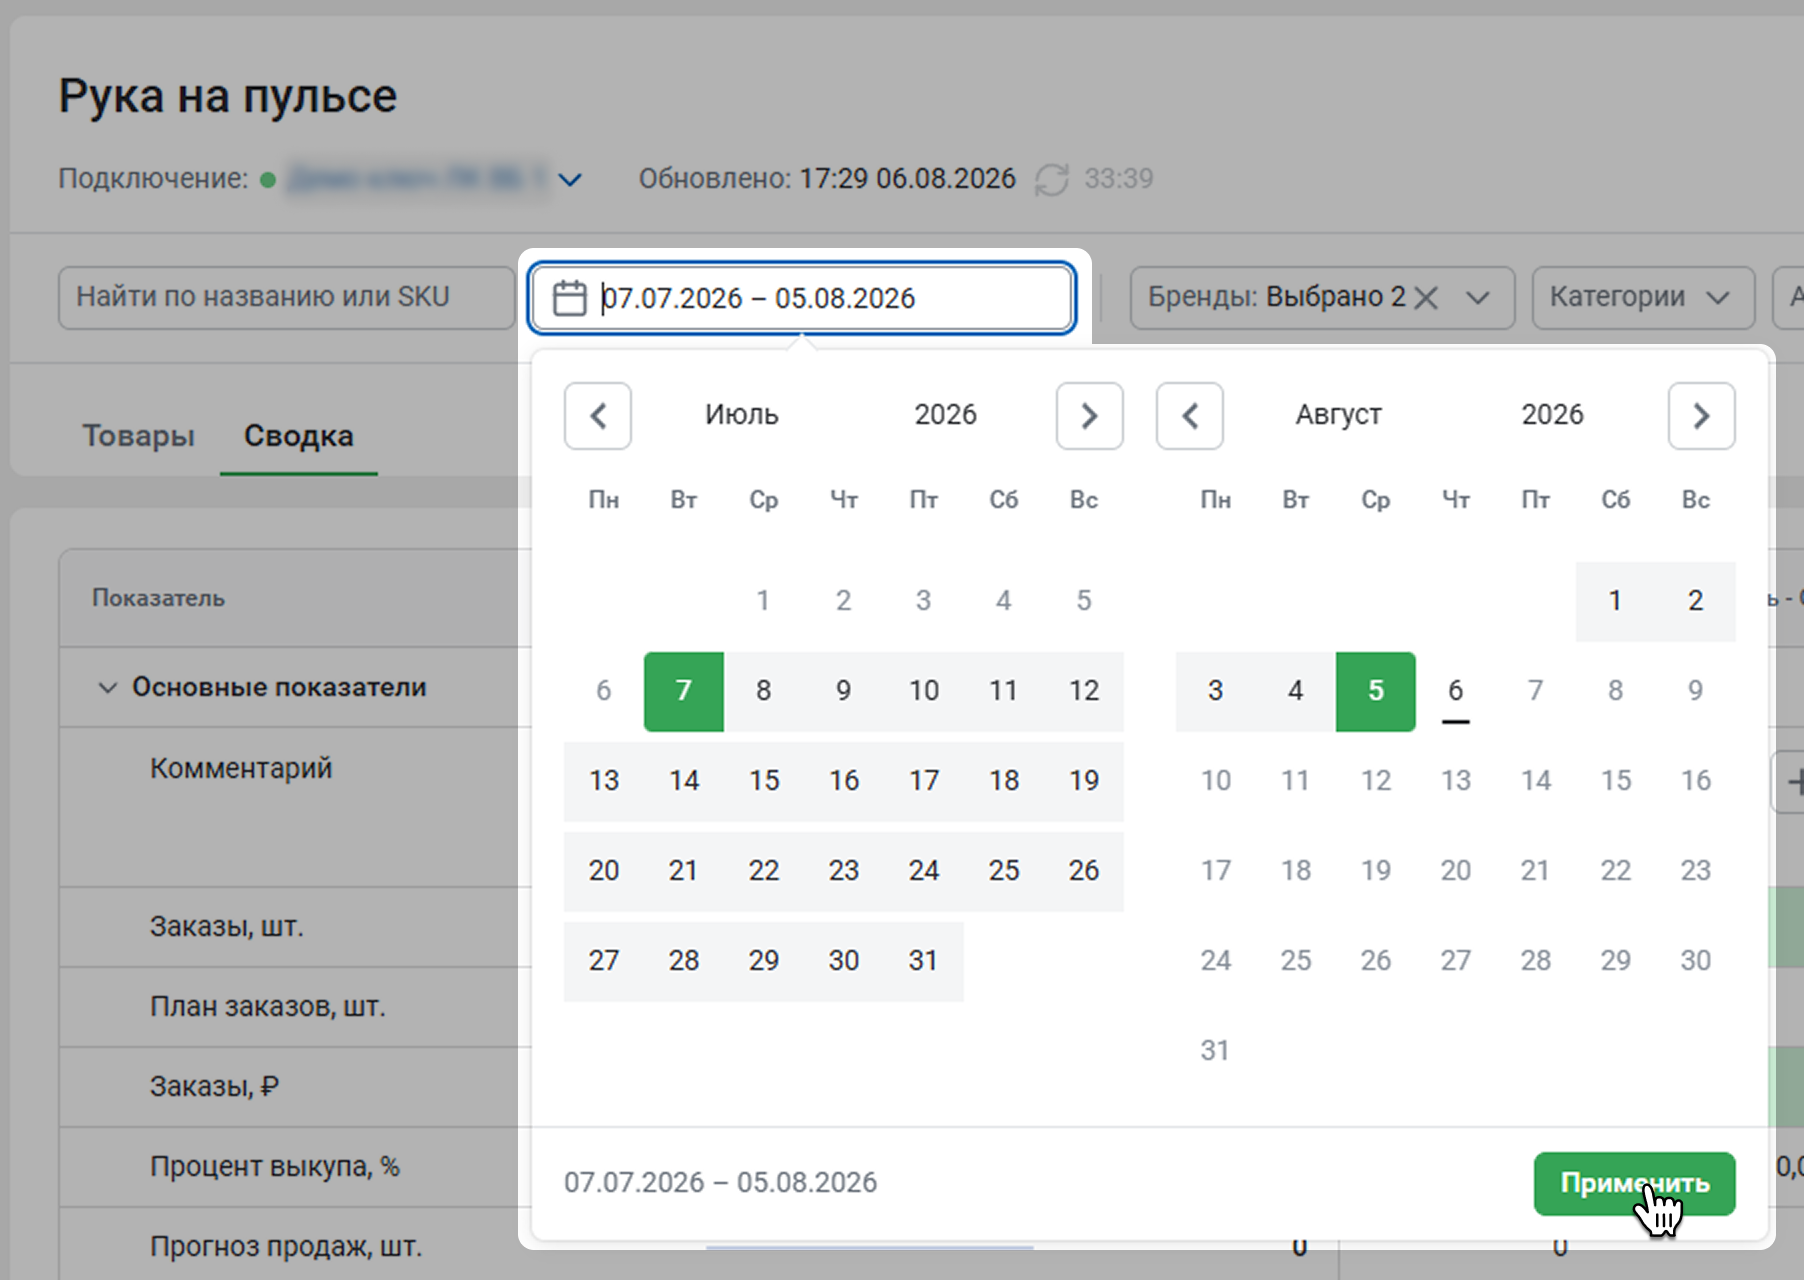This screenshot has width=1804, height=1280.
Task: Select July 31 in the calendar
Action: click(923, 961)
